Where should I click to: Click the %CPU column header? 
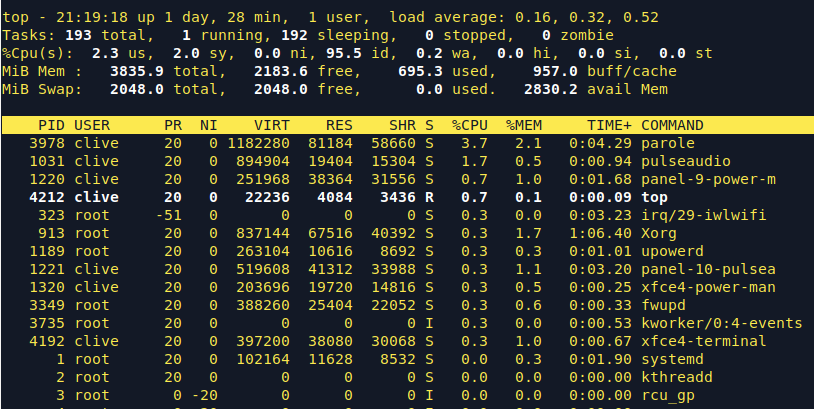click(x=469, y=126)
